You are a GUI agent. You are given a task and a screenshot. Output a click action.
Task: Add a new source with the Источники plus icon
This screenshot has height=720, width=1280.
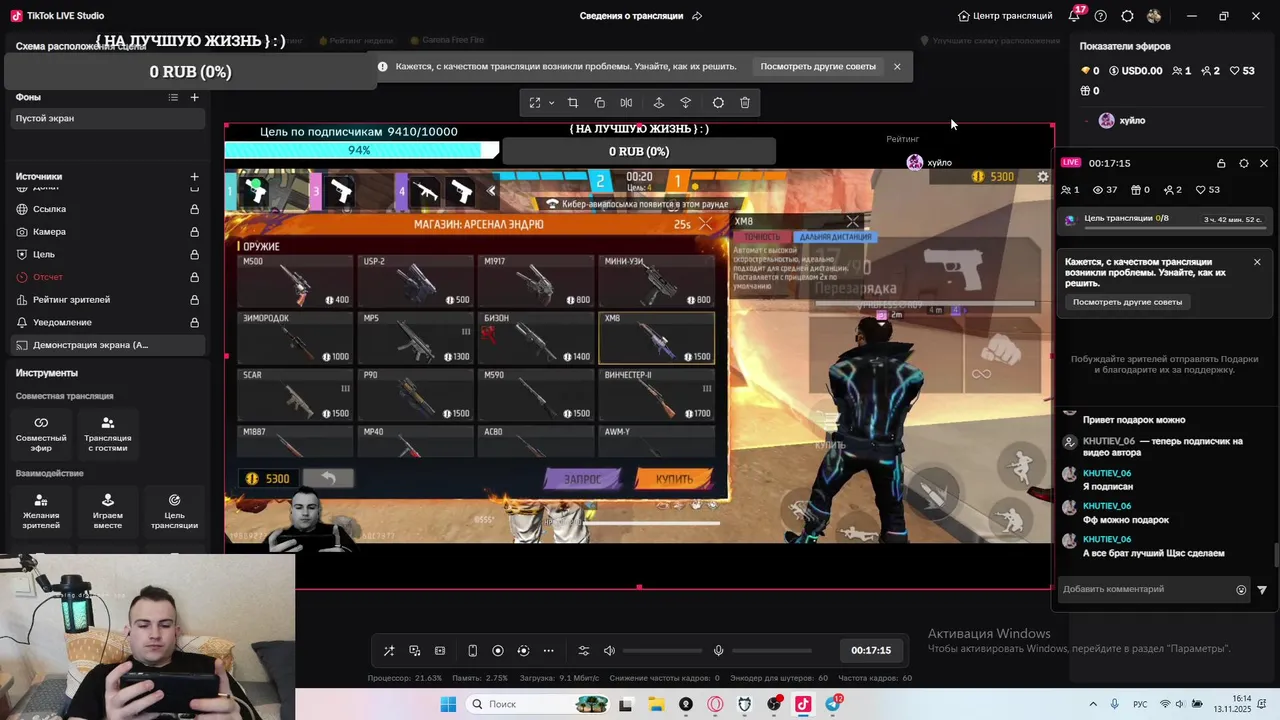click(x=195, y=177)
